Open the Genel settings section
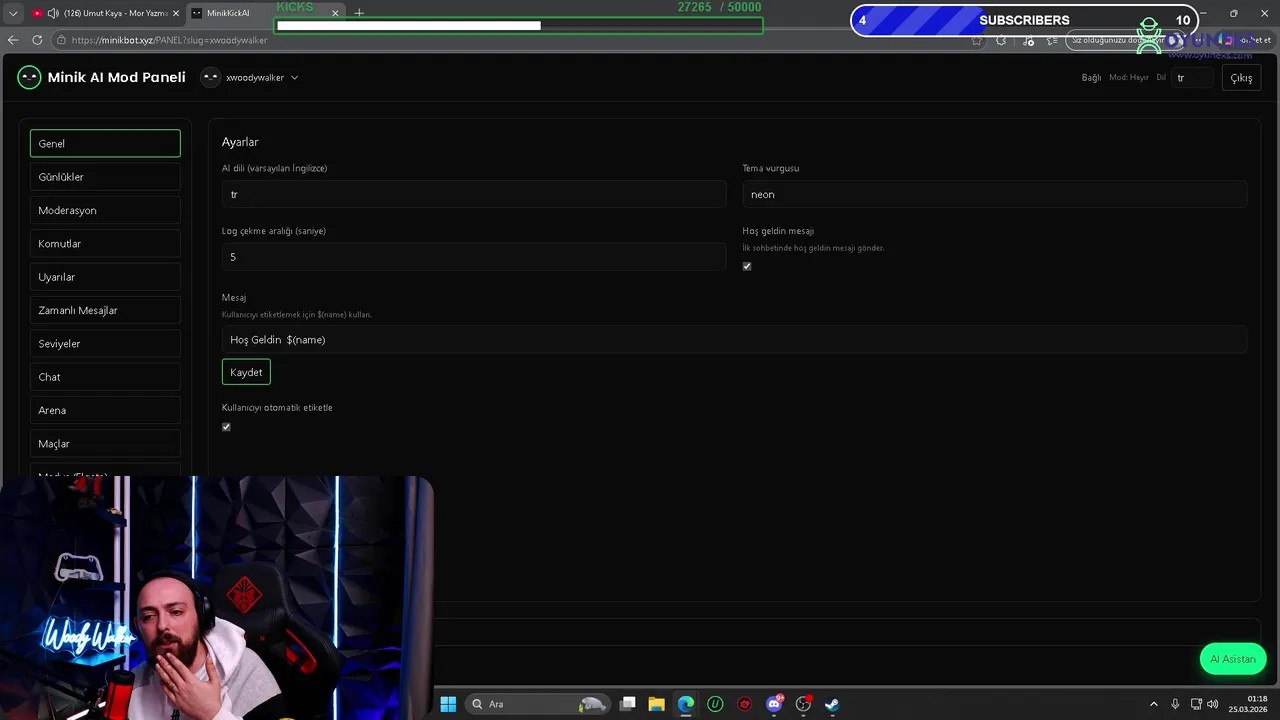 [105, 143]
